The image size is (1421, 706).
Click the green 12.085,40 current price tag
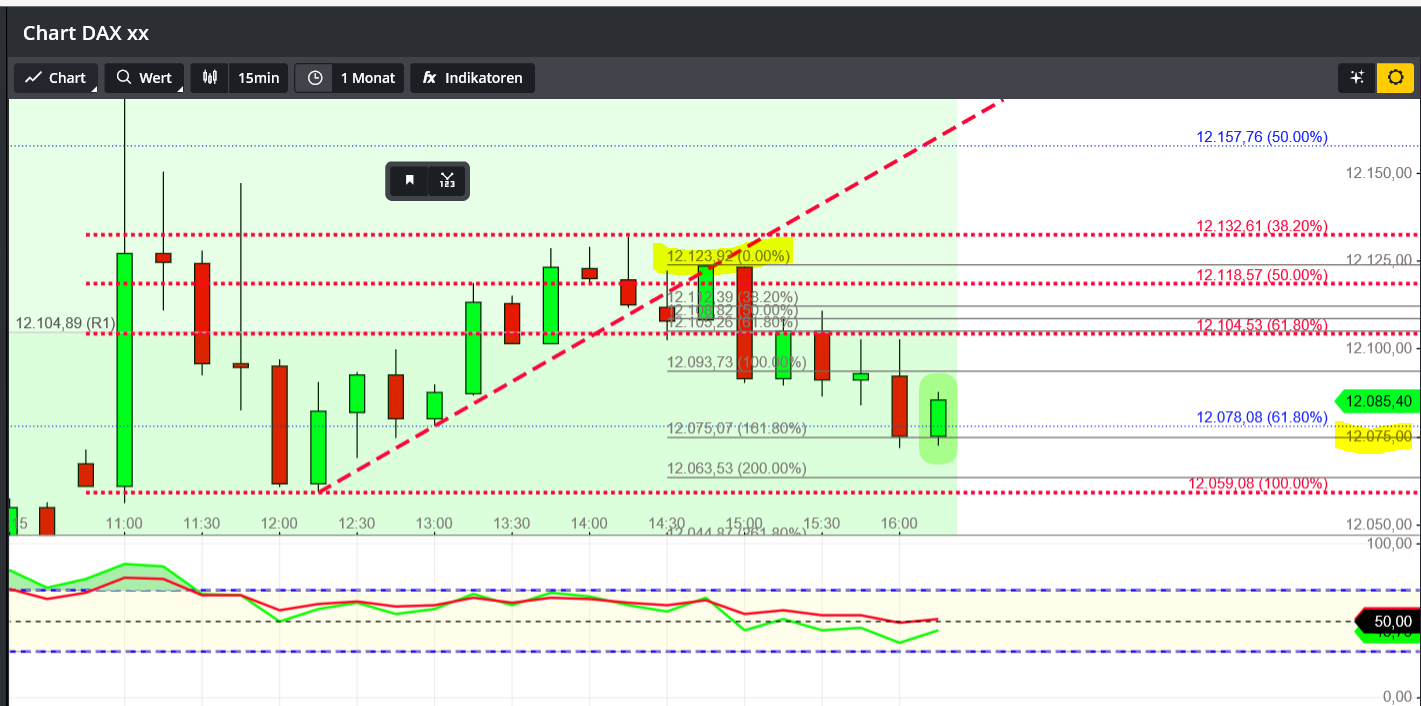tap(1377, 401)
